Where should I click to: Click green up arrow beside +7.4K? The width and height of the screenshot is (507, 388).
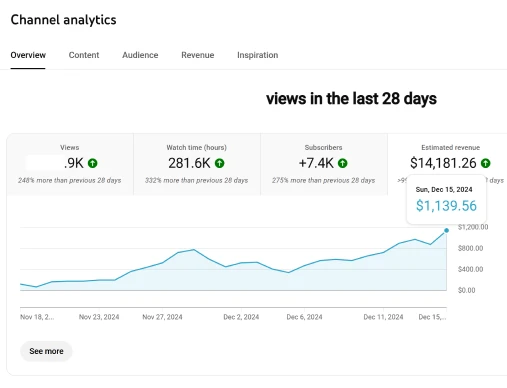(343, 163)
